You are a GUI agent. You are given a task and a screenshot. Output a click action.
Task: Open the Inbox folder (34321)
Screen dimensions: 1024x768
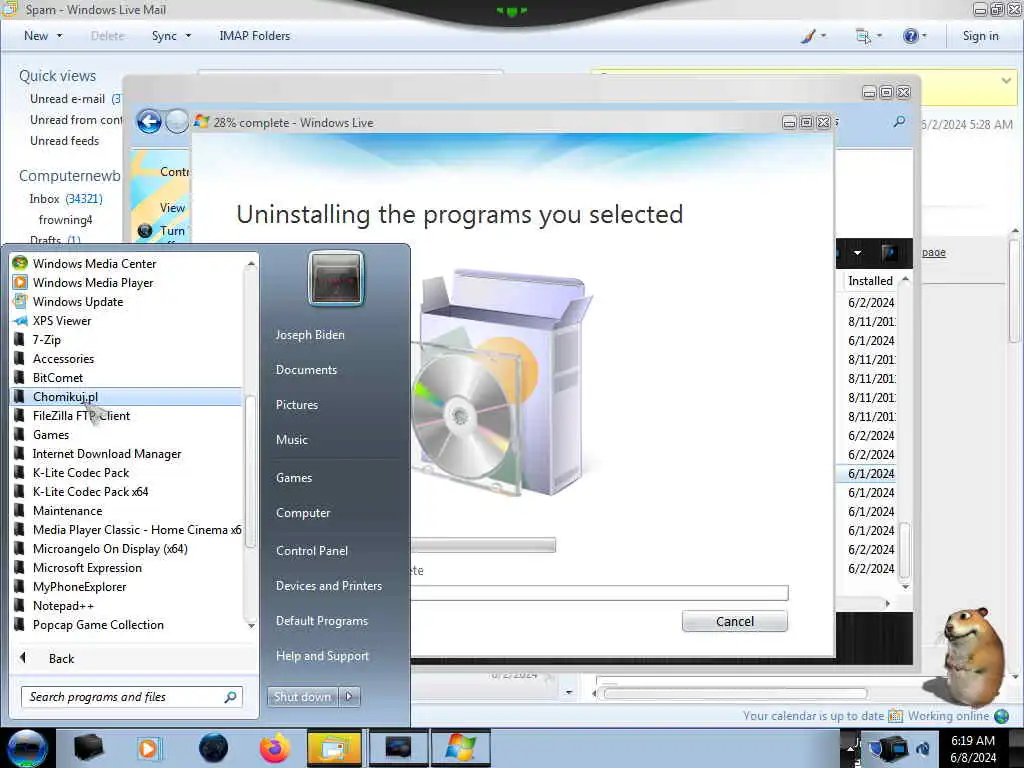coord(65,199)
